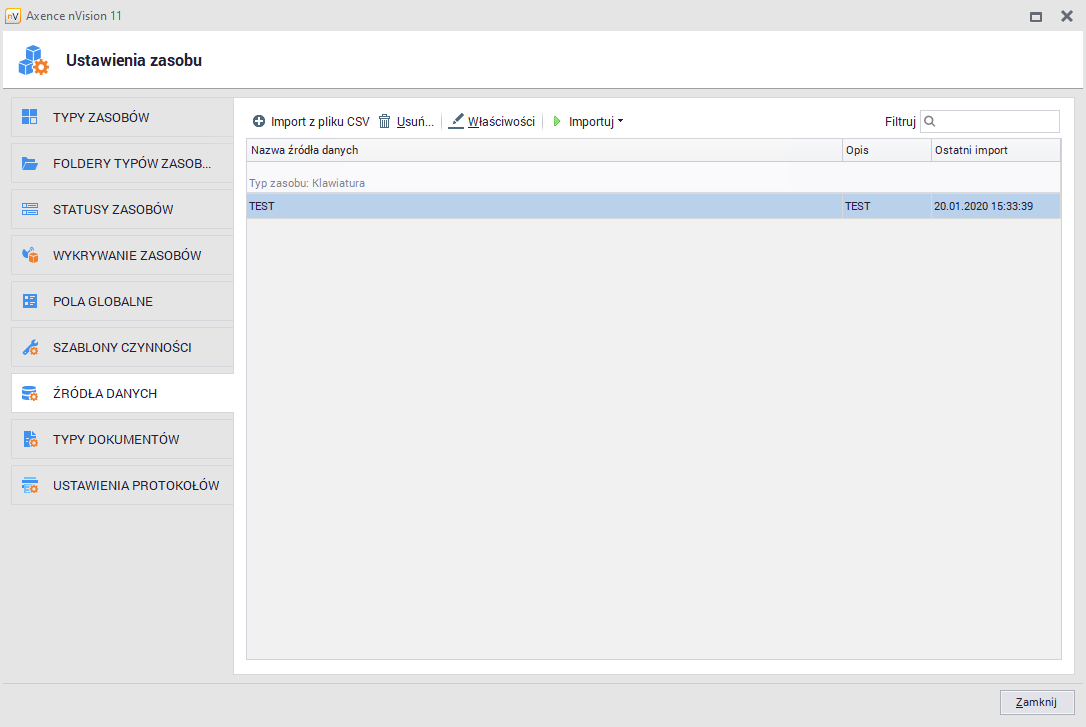
Task: Open the Ustawienia protokołów section
Action: point(135,485)
